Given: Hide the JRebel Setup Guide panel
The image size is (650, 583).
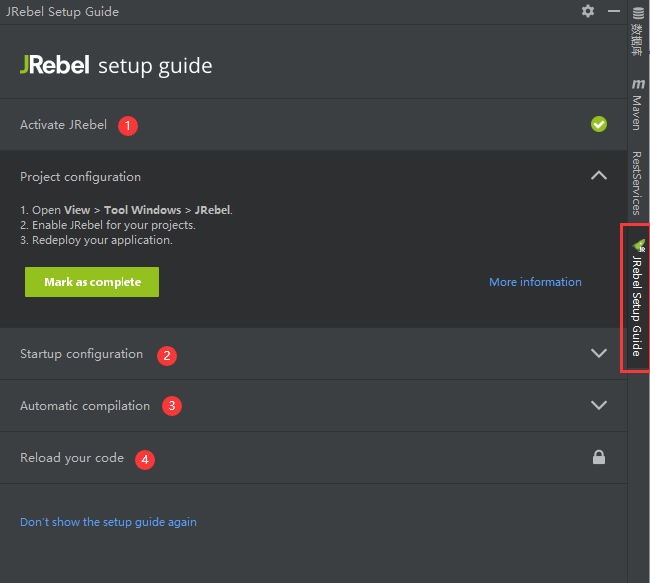Looking at the screenshot, I should pyautogui.click(x=614, y=11).
